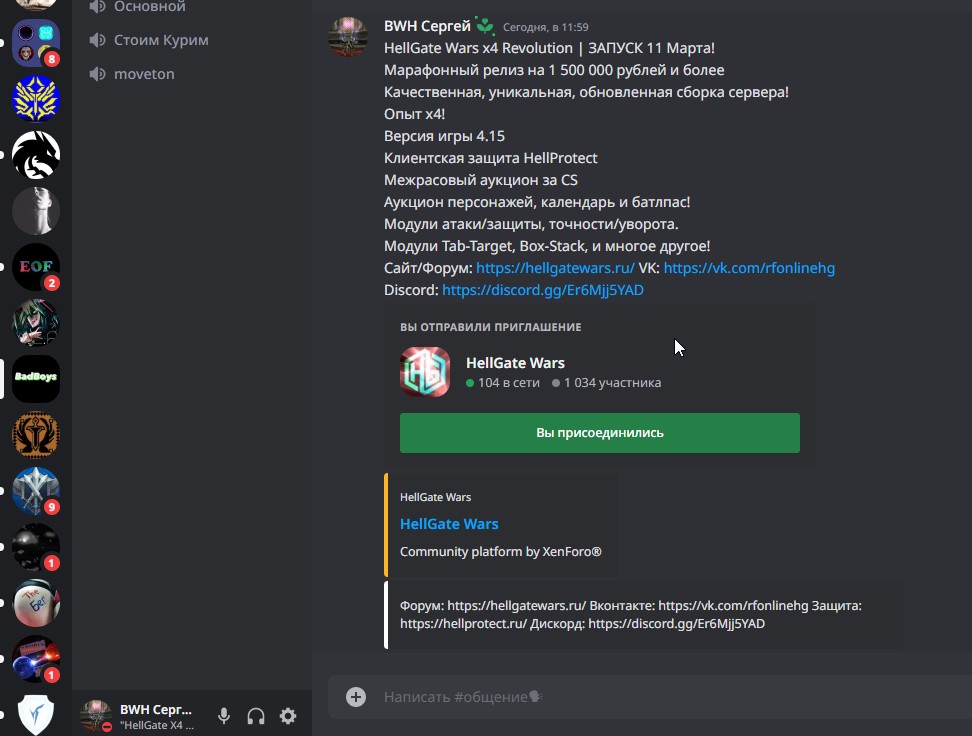Open the EOF server icon

click(x=36, y=267)
